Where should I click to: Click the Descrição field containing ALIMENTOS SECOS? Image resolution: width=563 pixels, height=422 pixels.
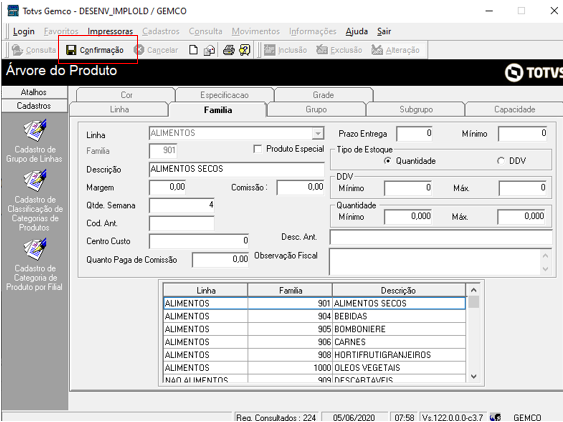237,169
